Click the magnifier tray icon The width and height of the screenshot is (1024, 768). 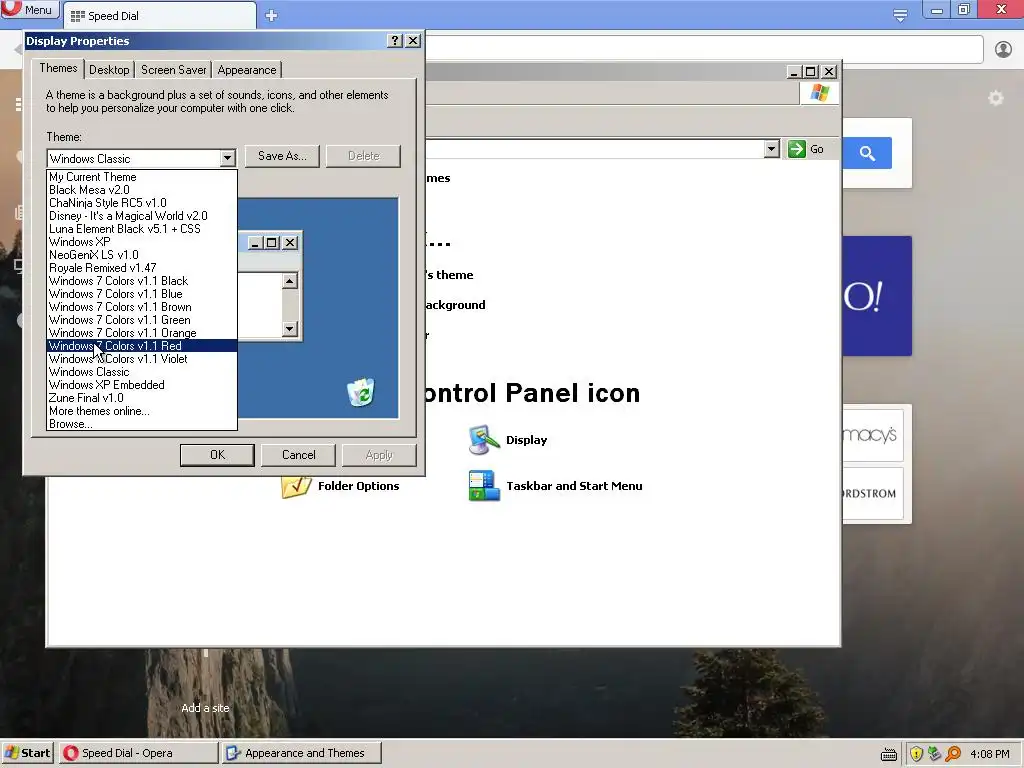(953, 754)
